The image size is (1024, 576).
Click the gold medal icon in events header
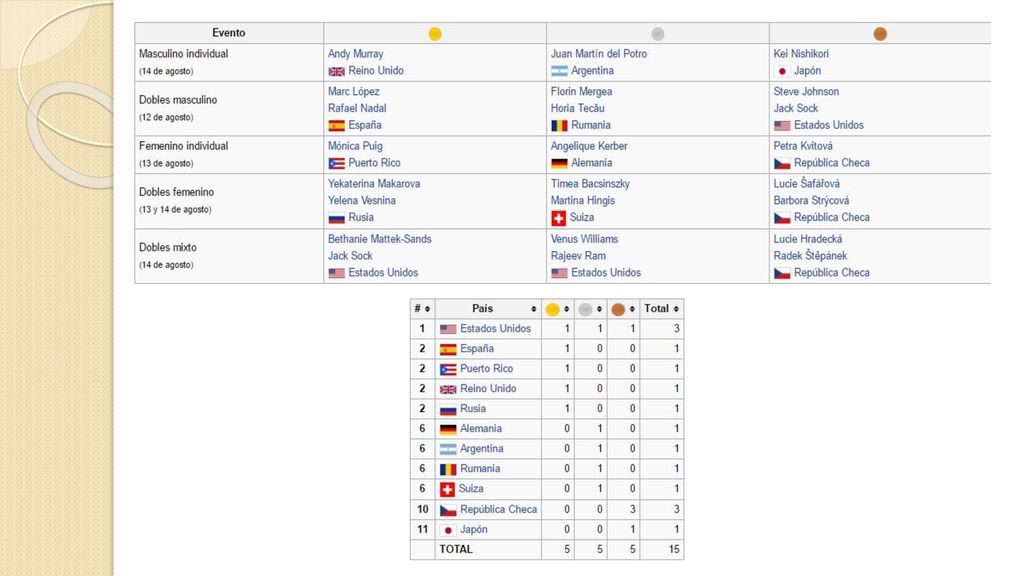coord(435,34)
